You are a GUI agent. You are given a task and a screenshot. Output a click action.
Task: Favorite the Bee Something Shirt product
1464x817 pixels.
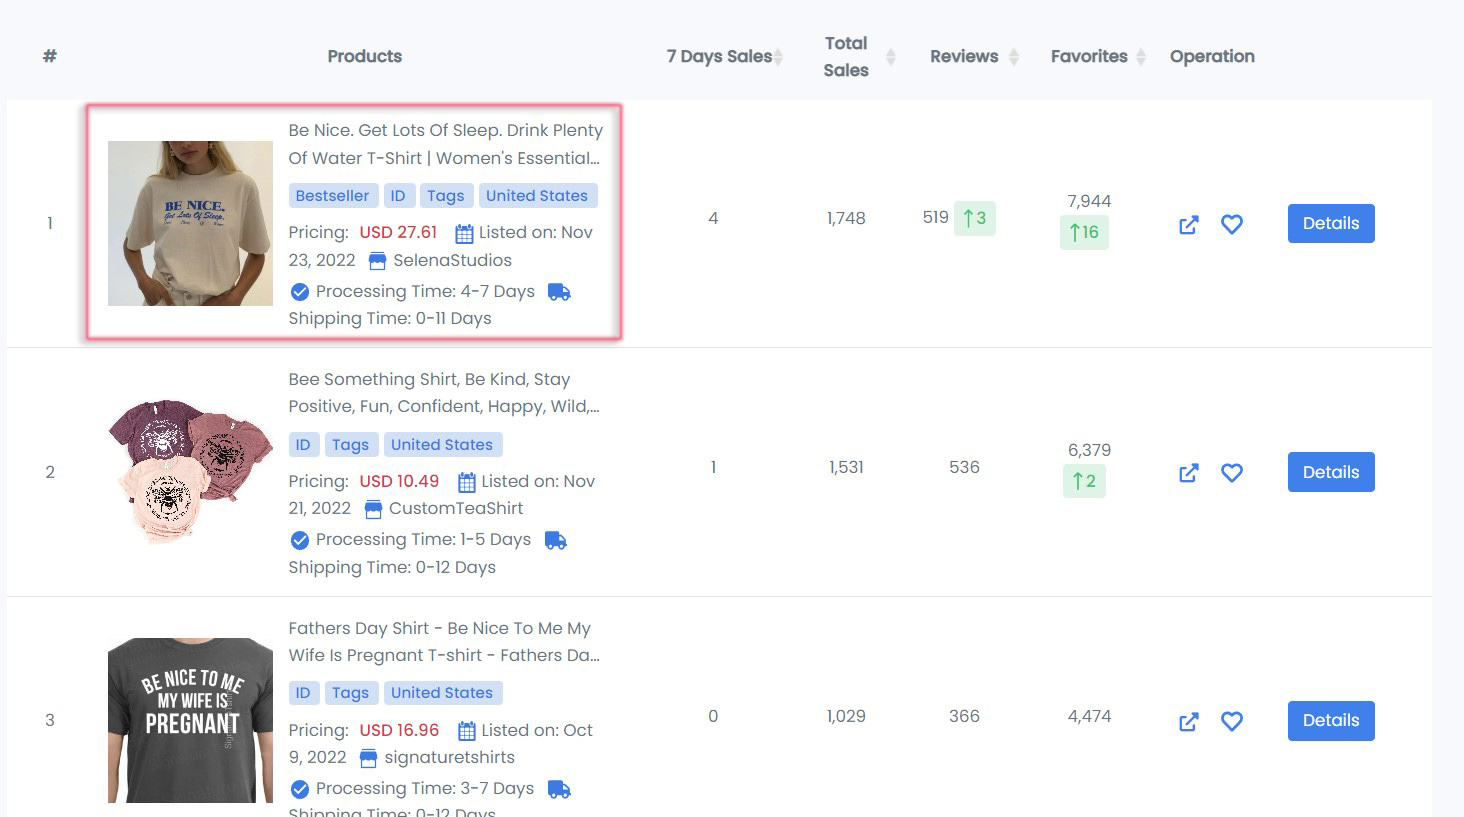point(1232,472)
